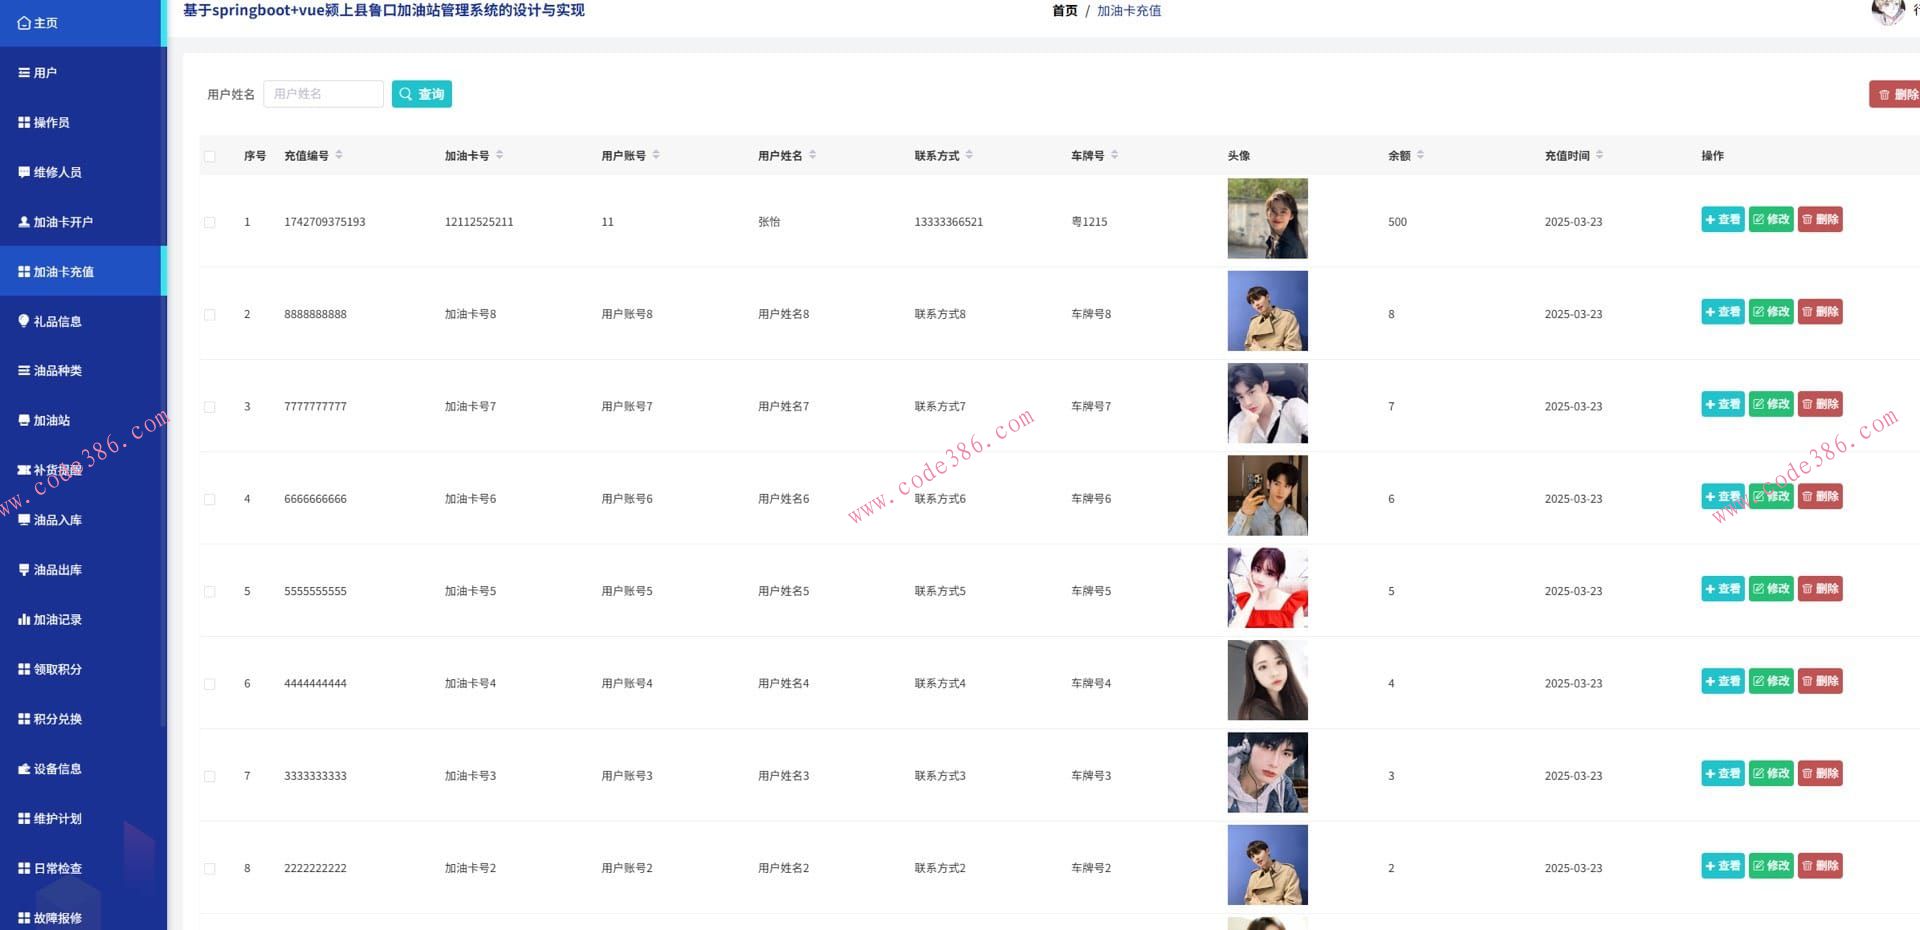Focus the 用户姓名 search input field
Viewport: 1920px width, 930px height.
324,94
